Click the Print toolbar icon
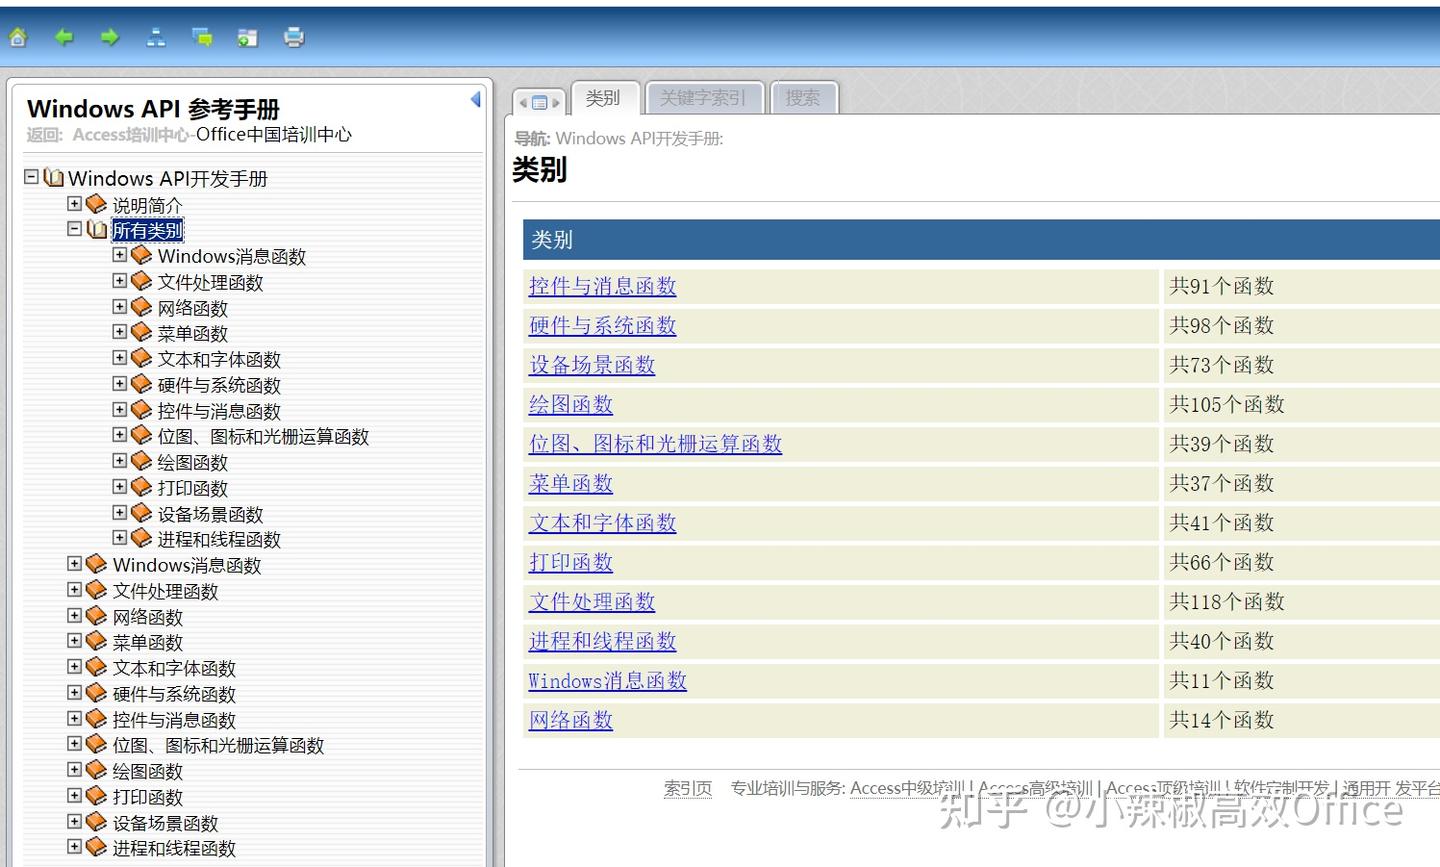Screen dimensions: 1440x867 coord(293,36)
